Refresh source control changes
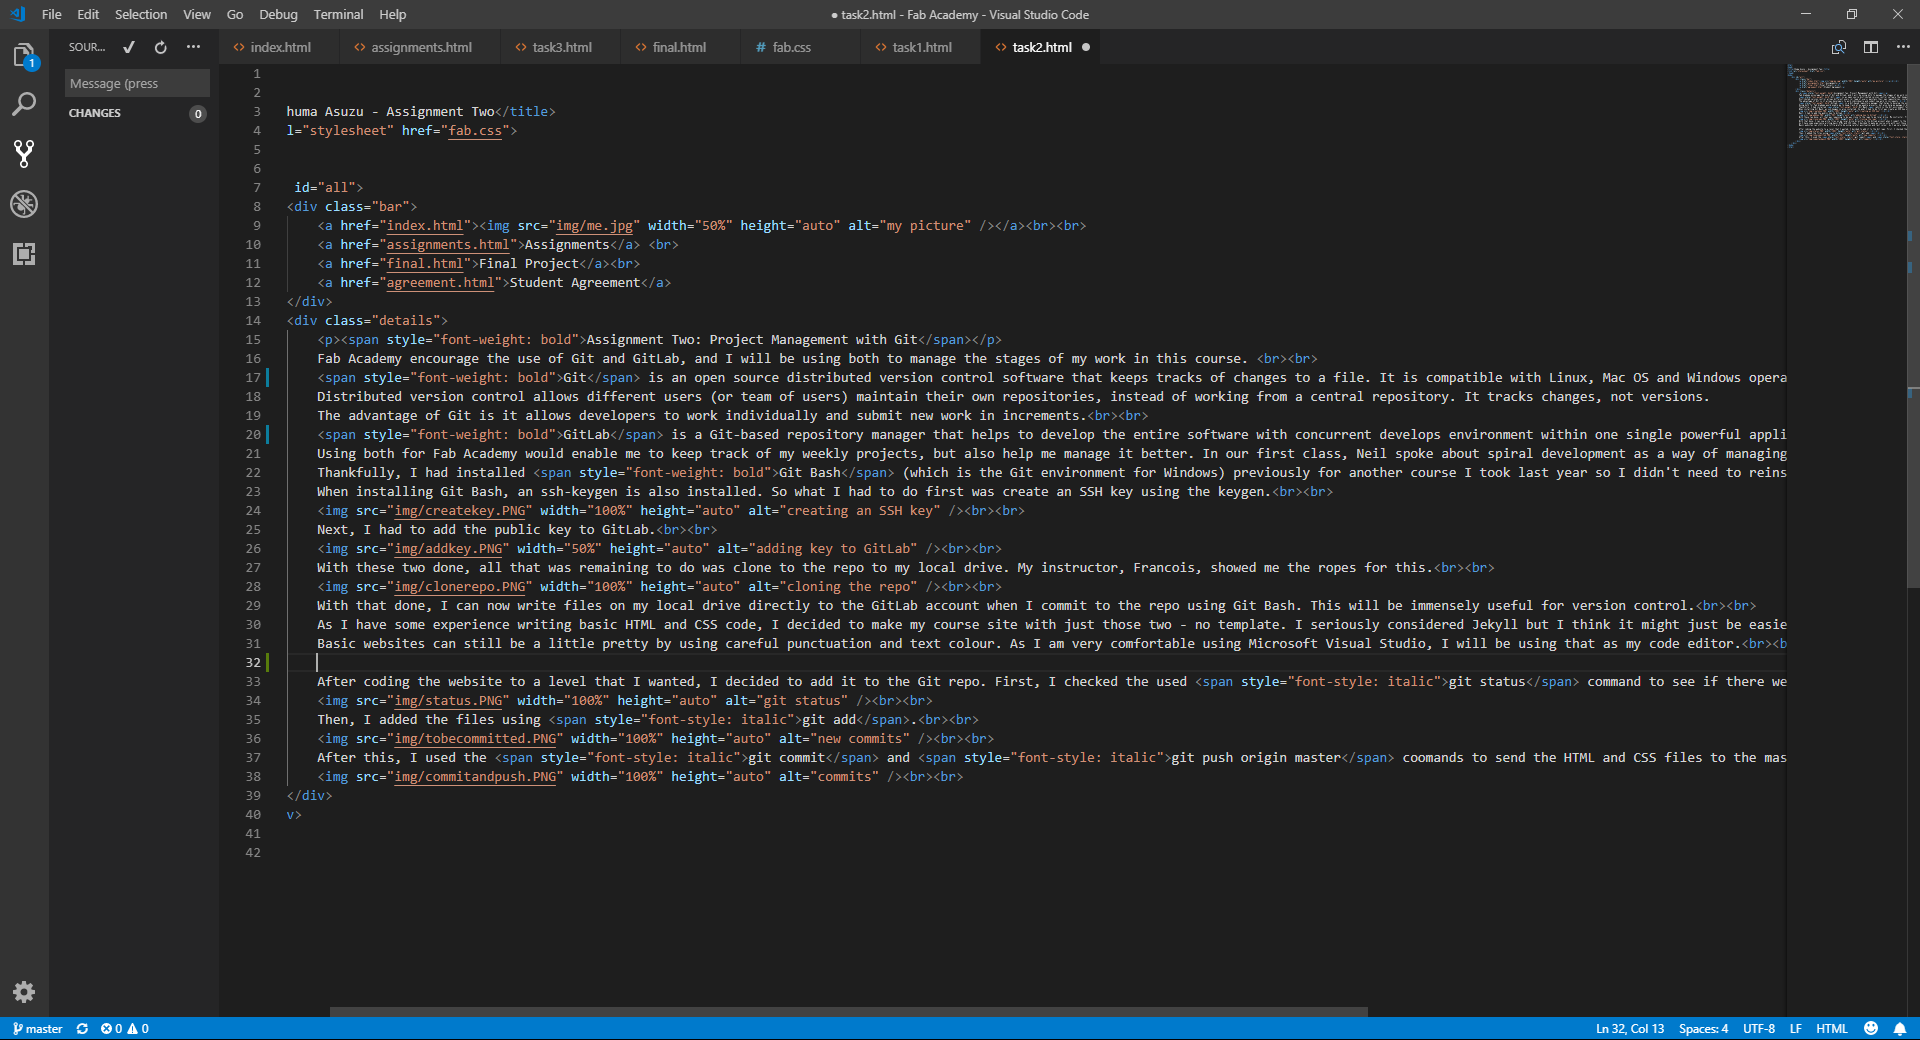Screen dimensions: 1920x1040 pyautogui.click(x=161, y=47)
